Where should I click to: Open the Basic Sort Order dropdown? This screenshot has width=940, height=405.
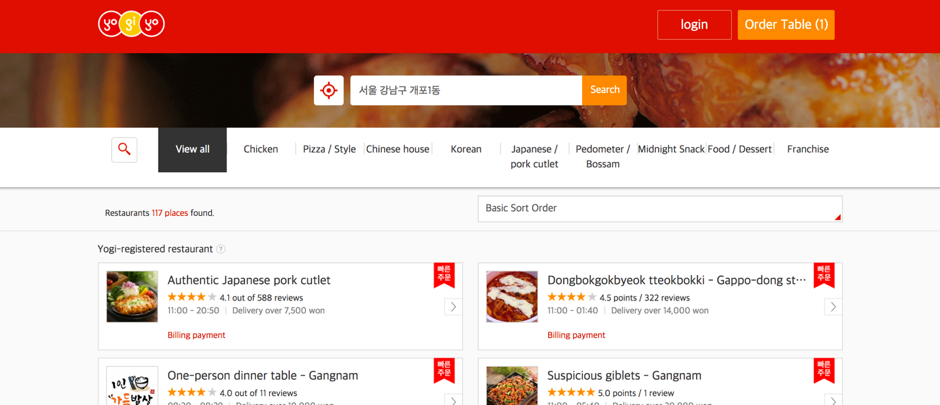[x=660, y=208]
